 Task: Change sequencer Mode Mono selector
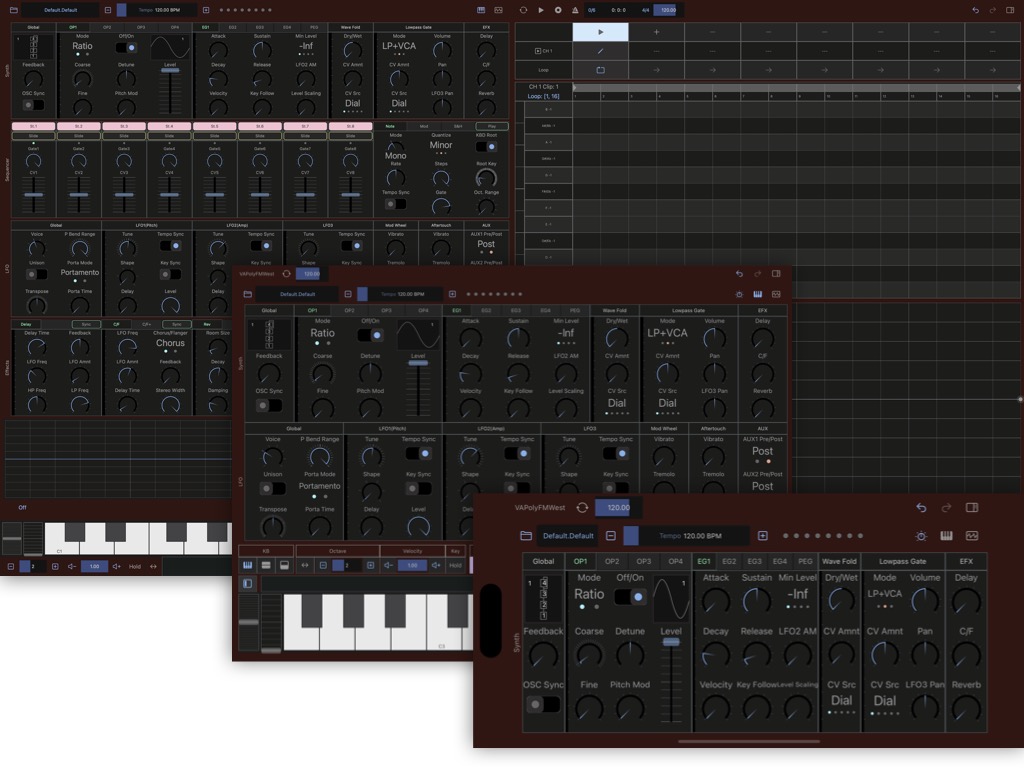click(395, 156)
